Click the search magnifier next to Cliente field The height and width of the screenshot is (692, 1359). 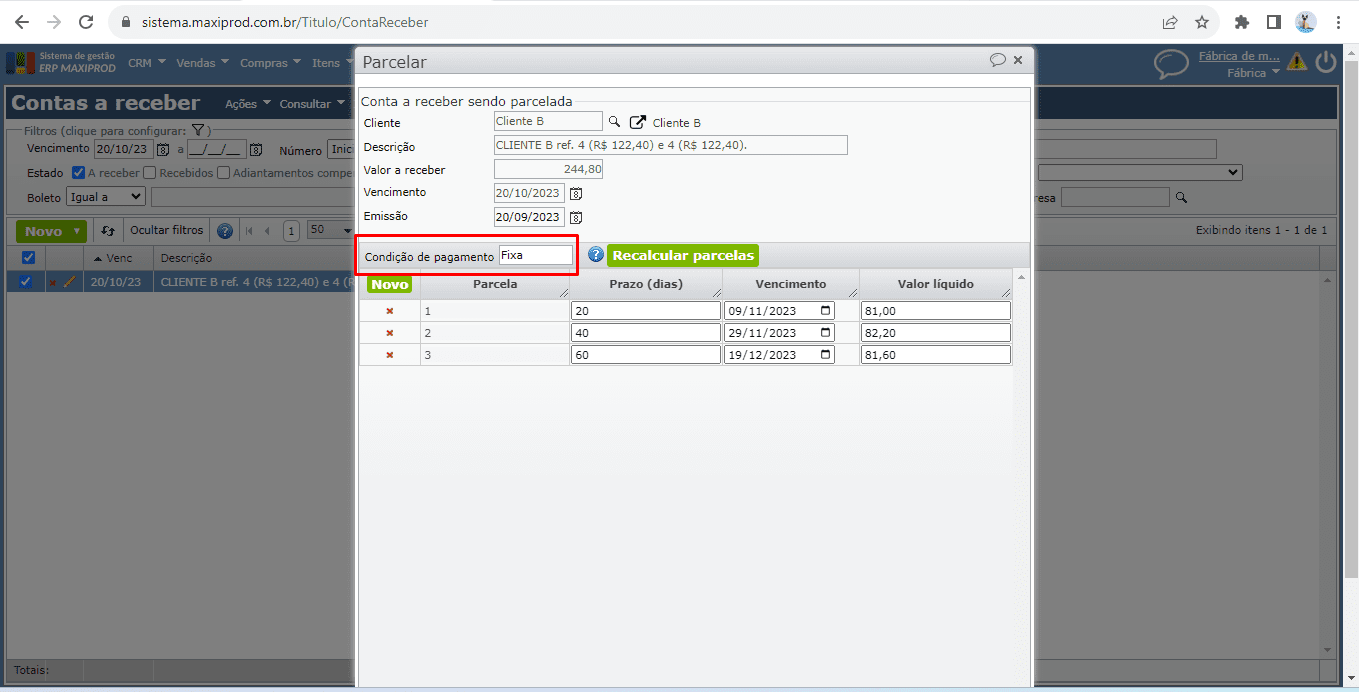point(615,122)
